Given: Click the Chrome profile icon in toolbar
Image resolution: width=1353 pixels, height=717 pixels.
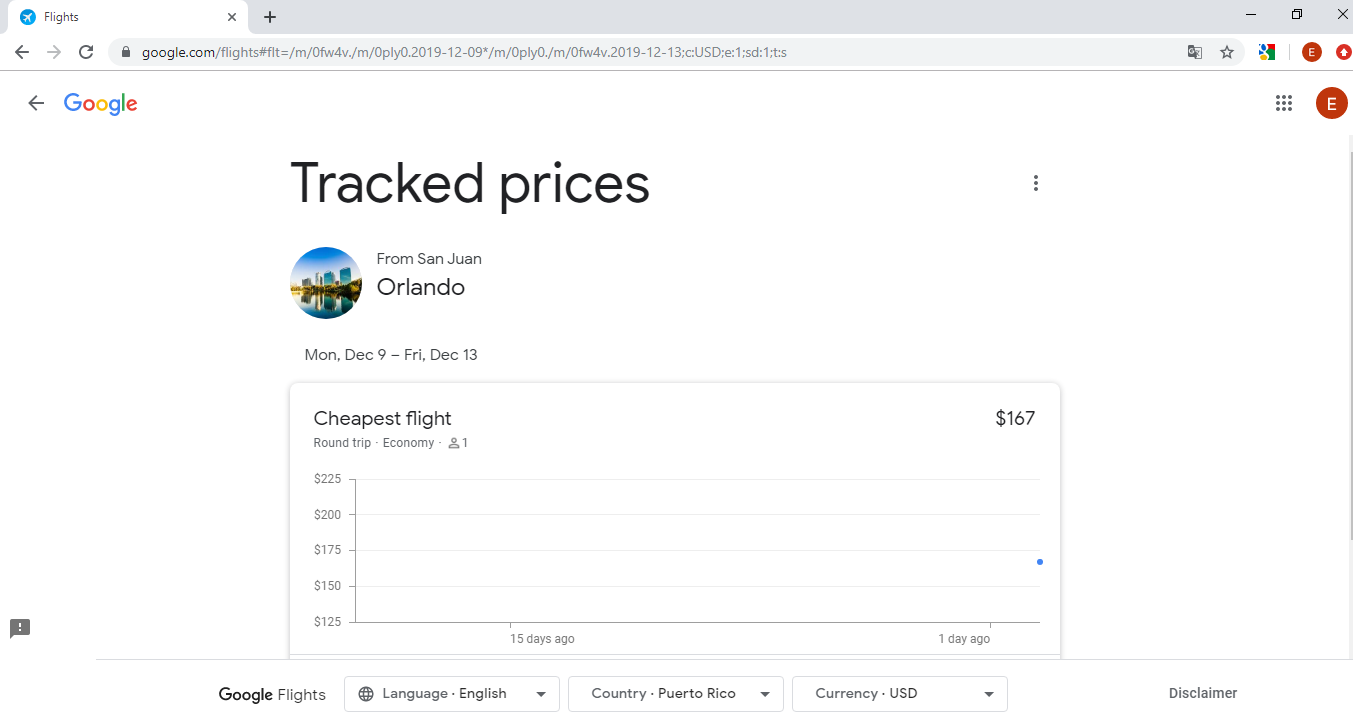Looking at the screenshot, I should point(1311,52).
